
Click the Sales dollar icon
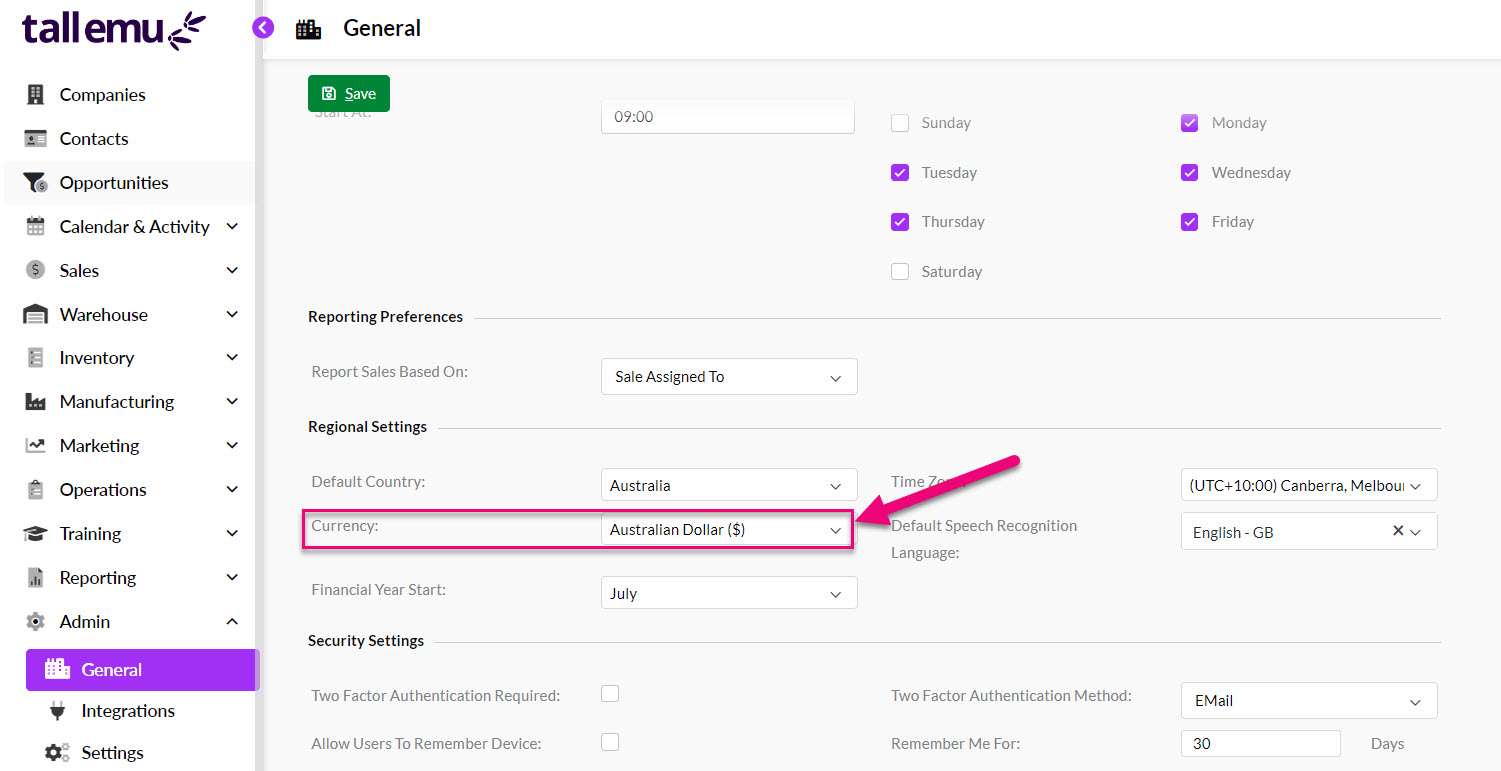click(36, 271)
